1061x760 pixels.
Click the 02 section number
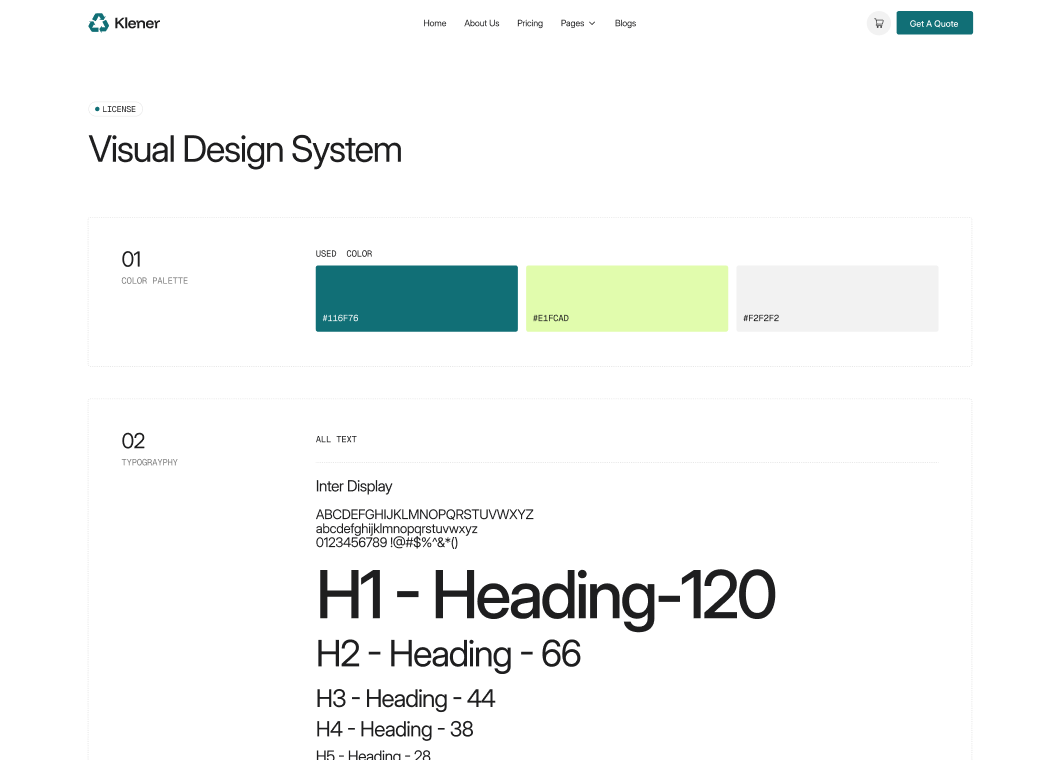click(x=133, y=441)
